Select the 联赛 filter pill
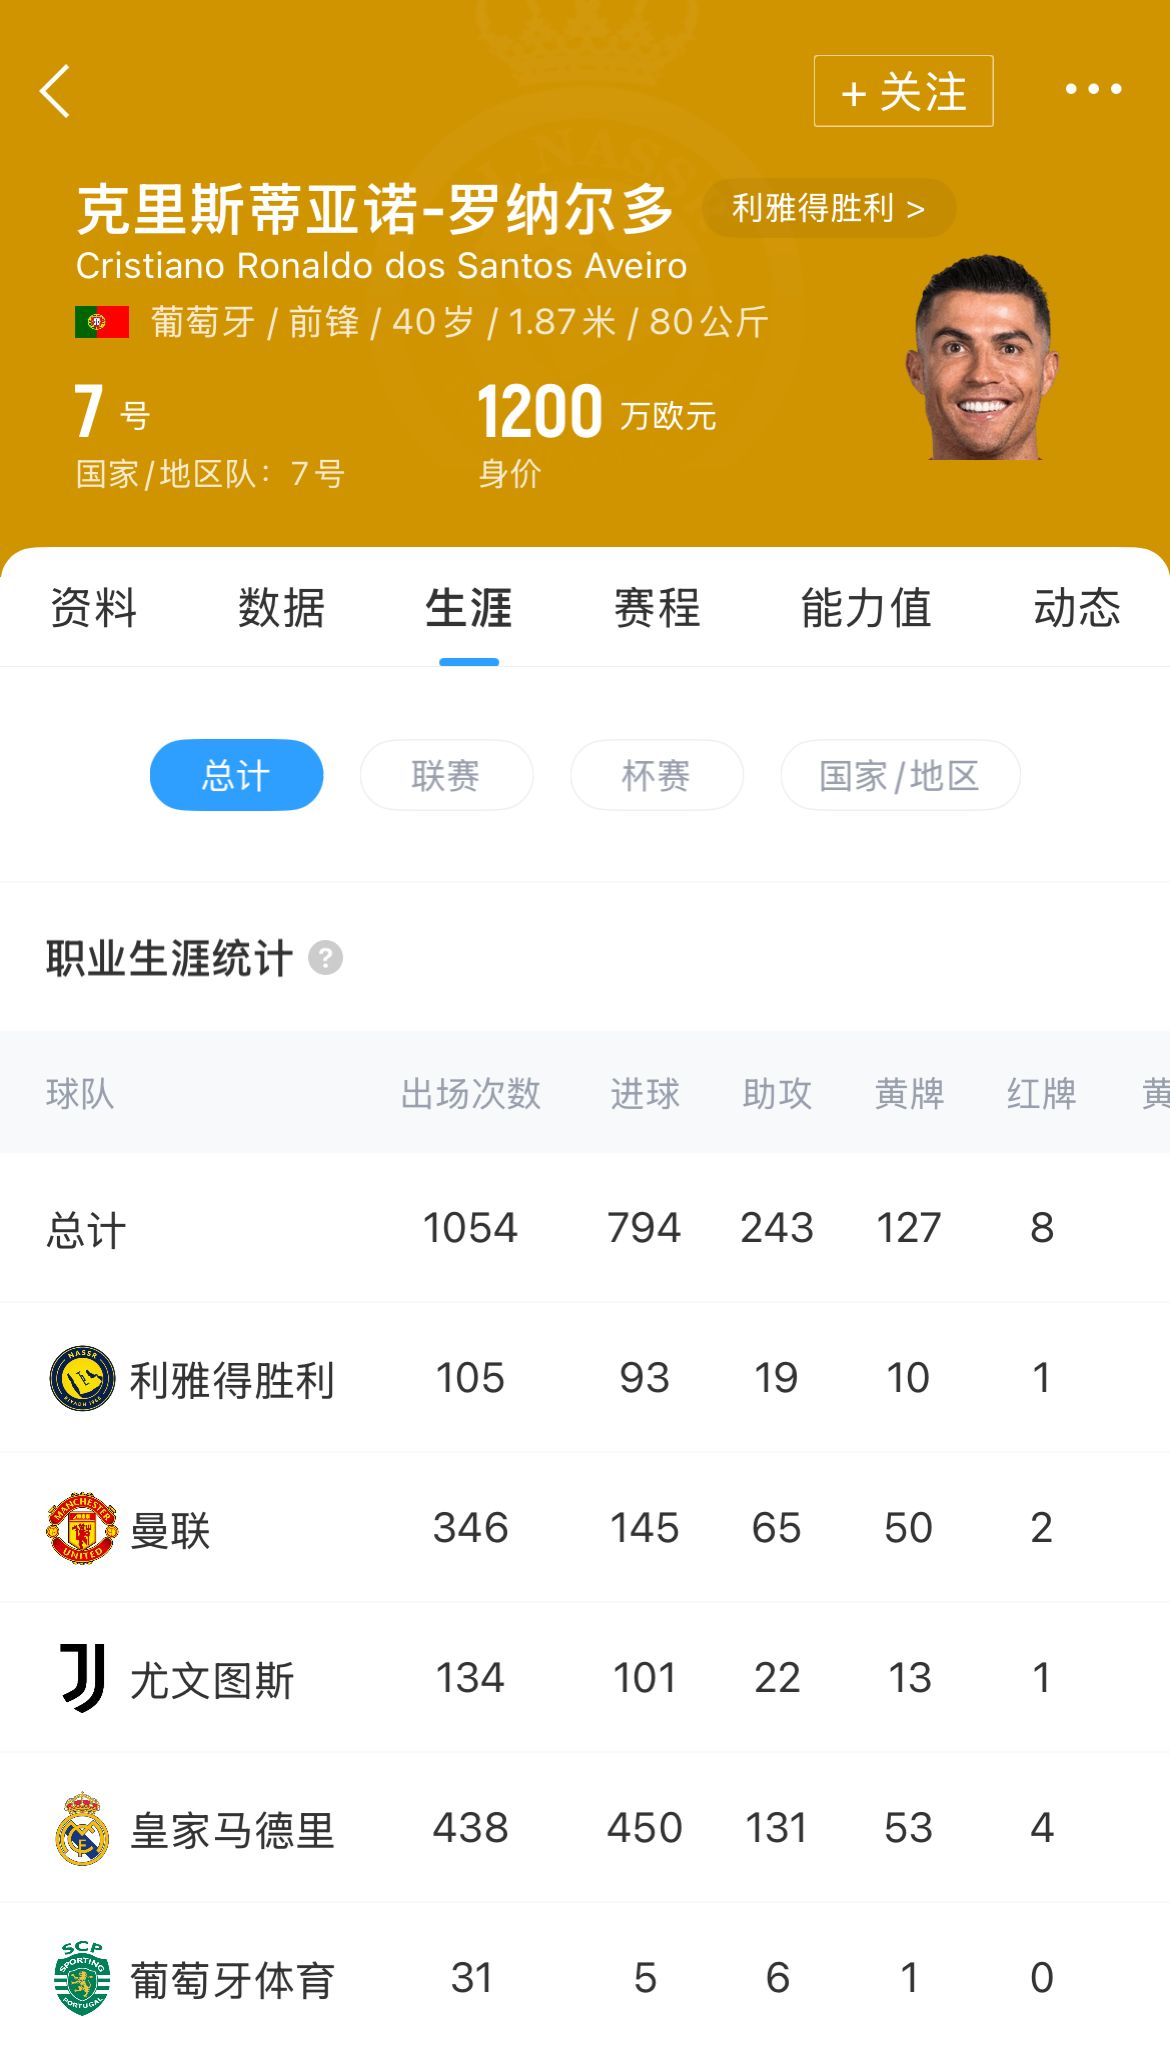The height and width of the screenshot is (2056, 1170). pyautogui.click(x=446, y=775)
